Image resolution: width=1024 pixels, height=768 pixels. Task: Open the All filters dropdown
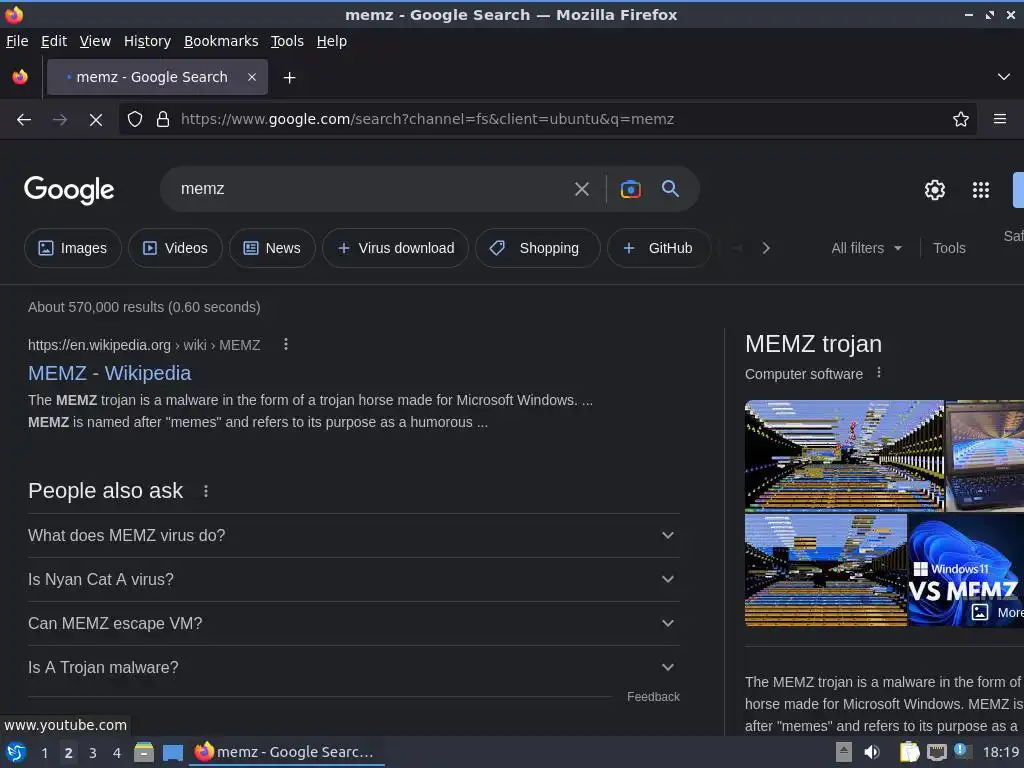click(x=867, y=248)
